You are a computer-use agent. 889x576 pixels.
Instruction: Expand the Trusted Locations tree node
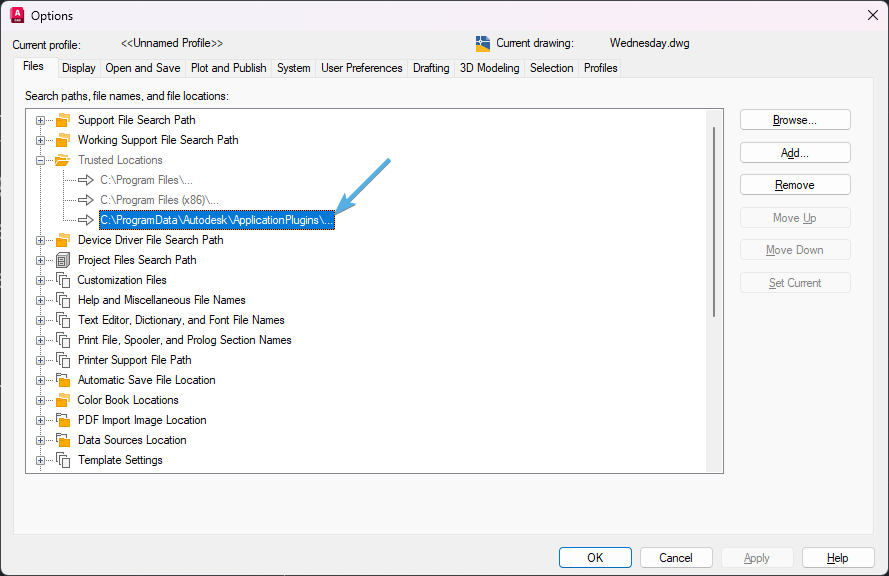[x=39, y=160]
